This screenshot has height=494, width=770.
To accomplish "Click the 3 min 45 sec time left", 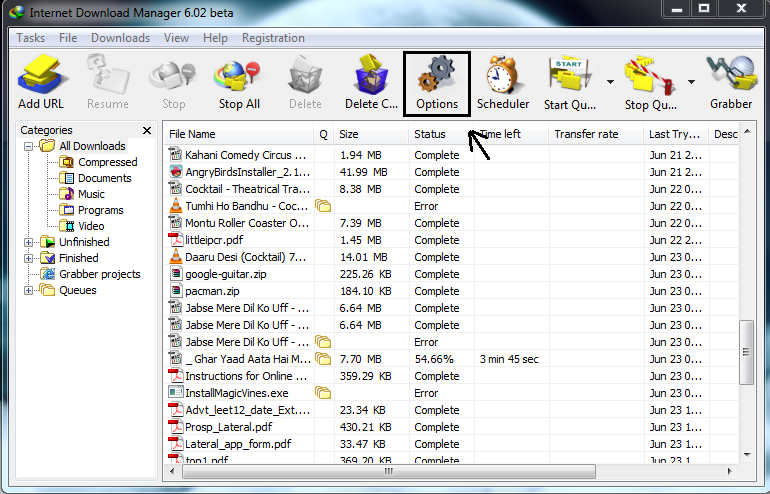I will [x=509, y=359].
